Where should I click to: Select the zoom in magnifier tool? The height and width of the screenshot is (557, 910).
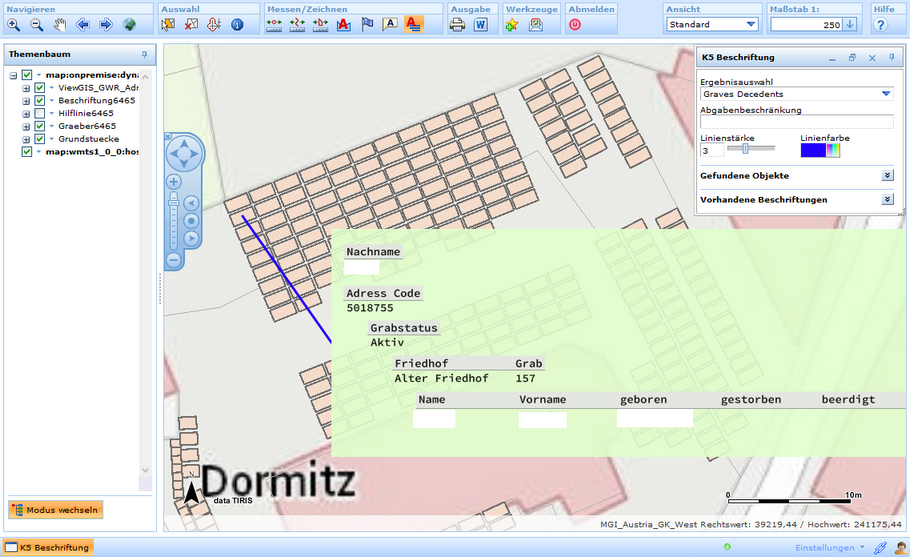(x=14, y=25)
